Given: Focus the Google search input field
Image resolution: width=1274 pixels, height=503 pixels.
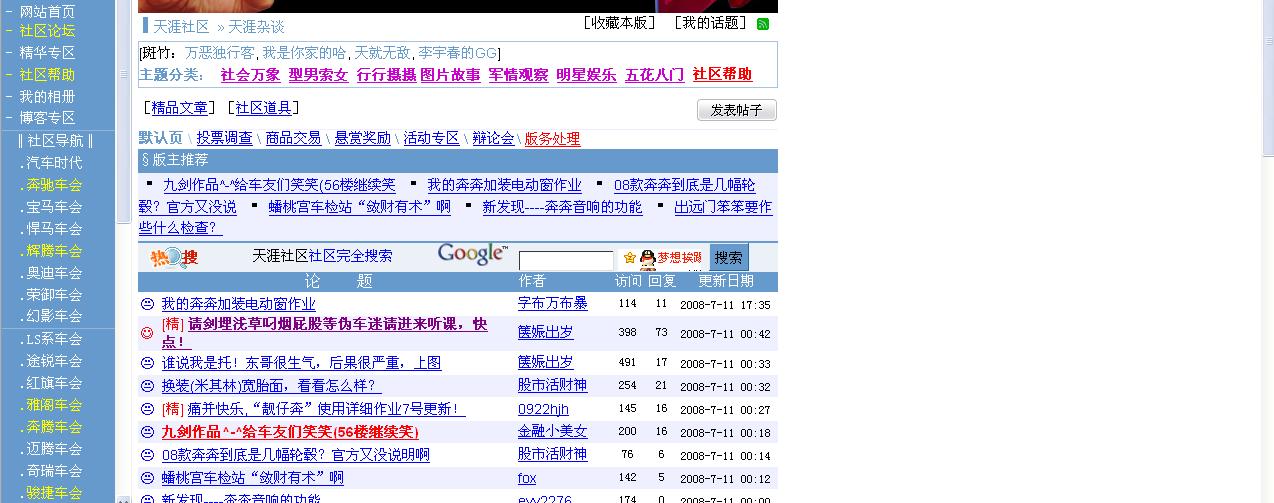Looking at the screenshot, I should click(565, 261).
